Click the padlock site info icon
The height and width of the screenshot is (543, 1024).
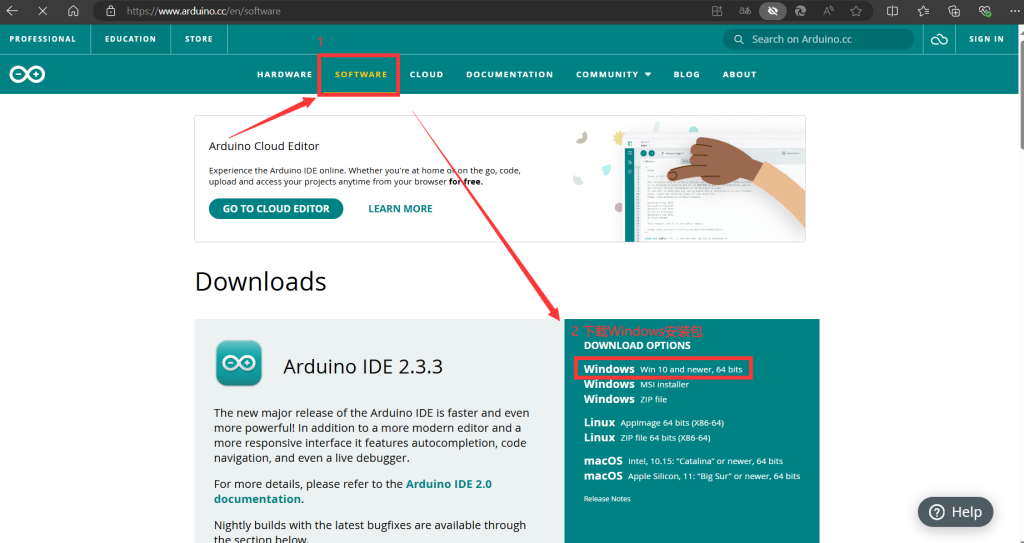pos(110,12)
